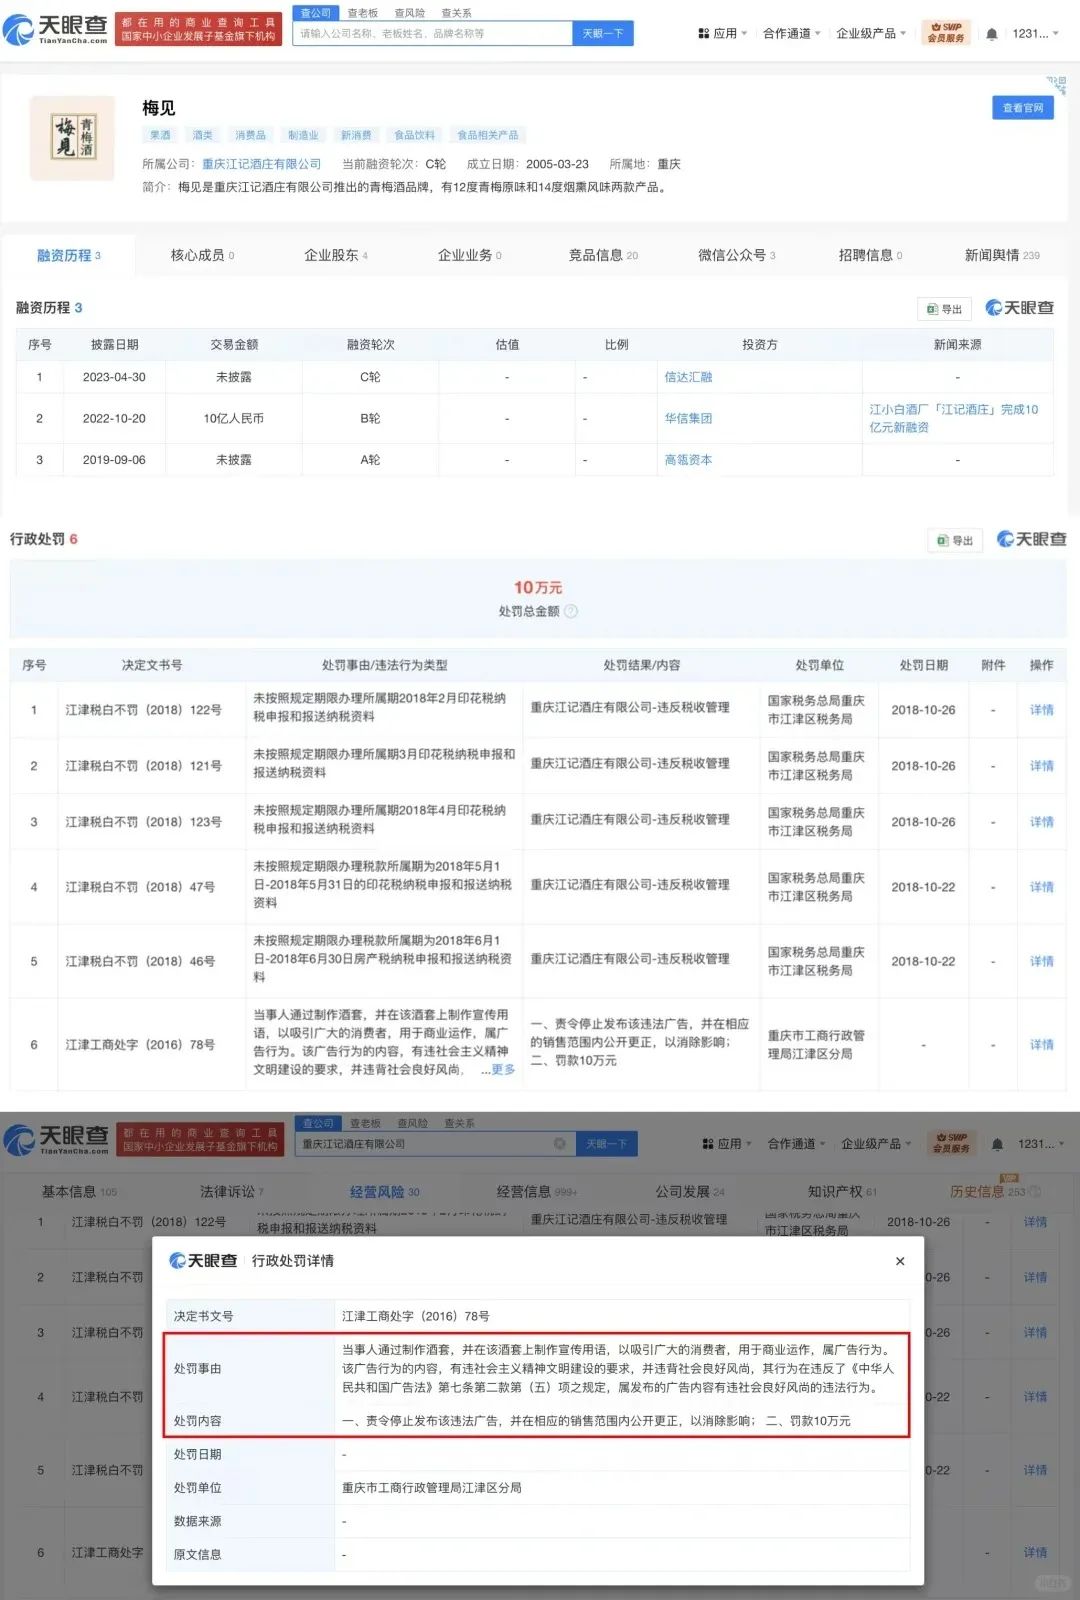
Task: Open the lower page's 1231... account menu
Action: click(1041, 1144)
